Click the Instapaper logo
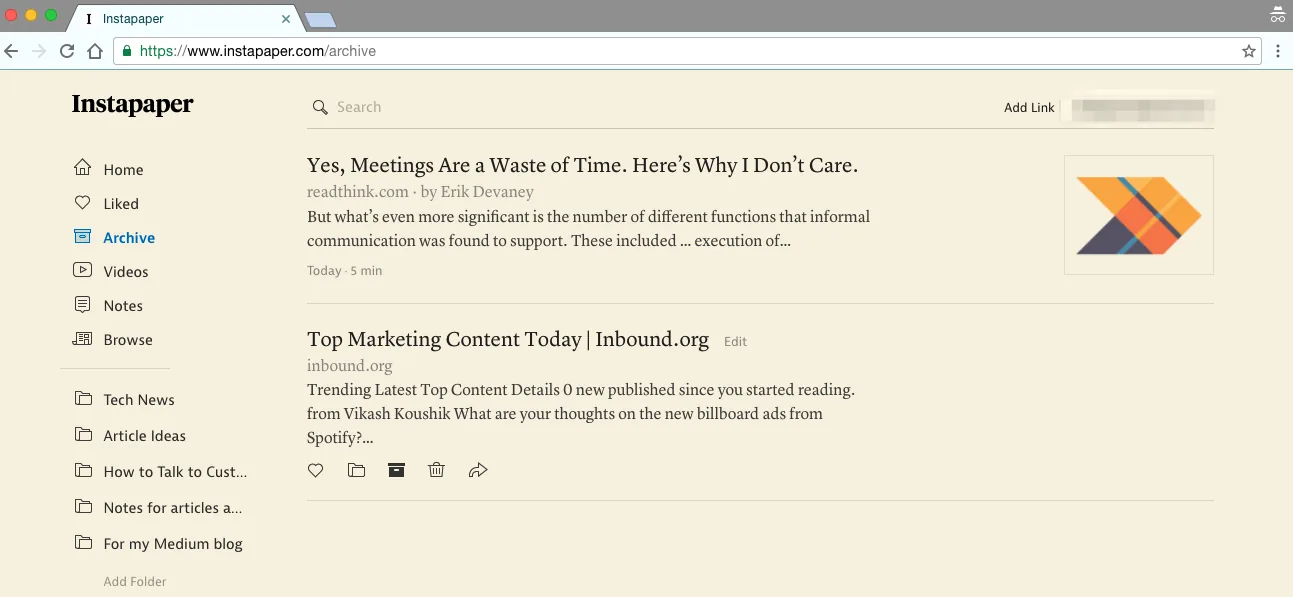 tap(133, 105)
